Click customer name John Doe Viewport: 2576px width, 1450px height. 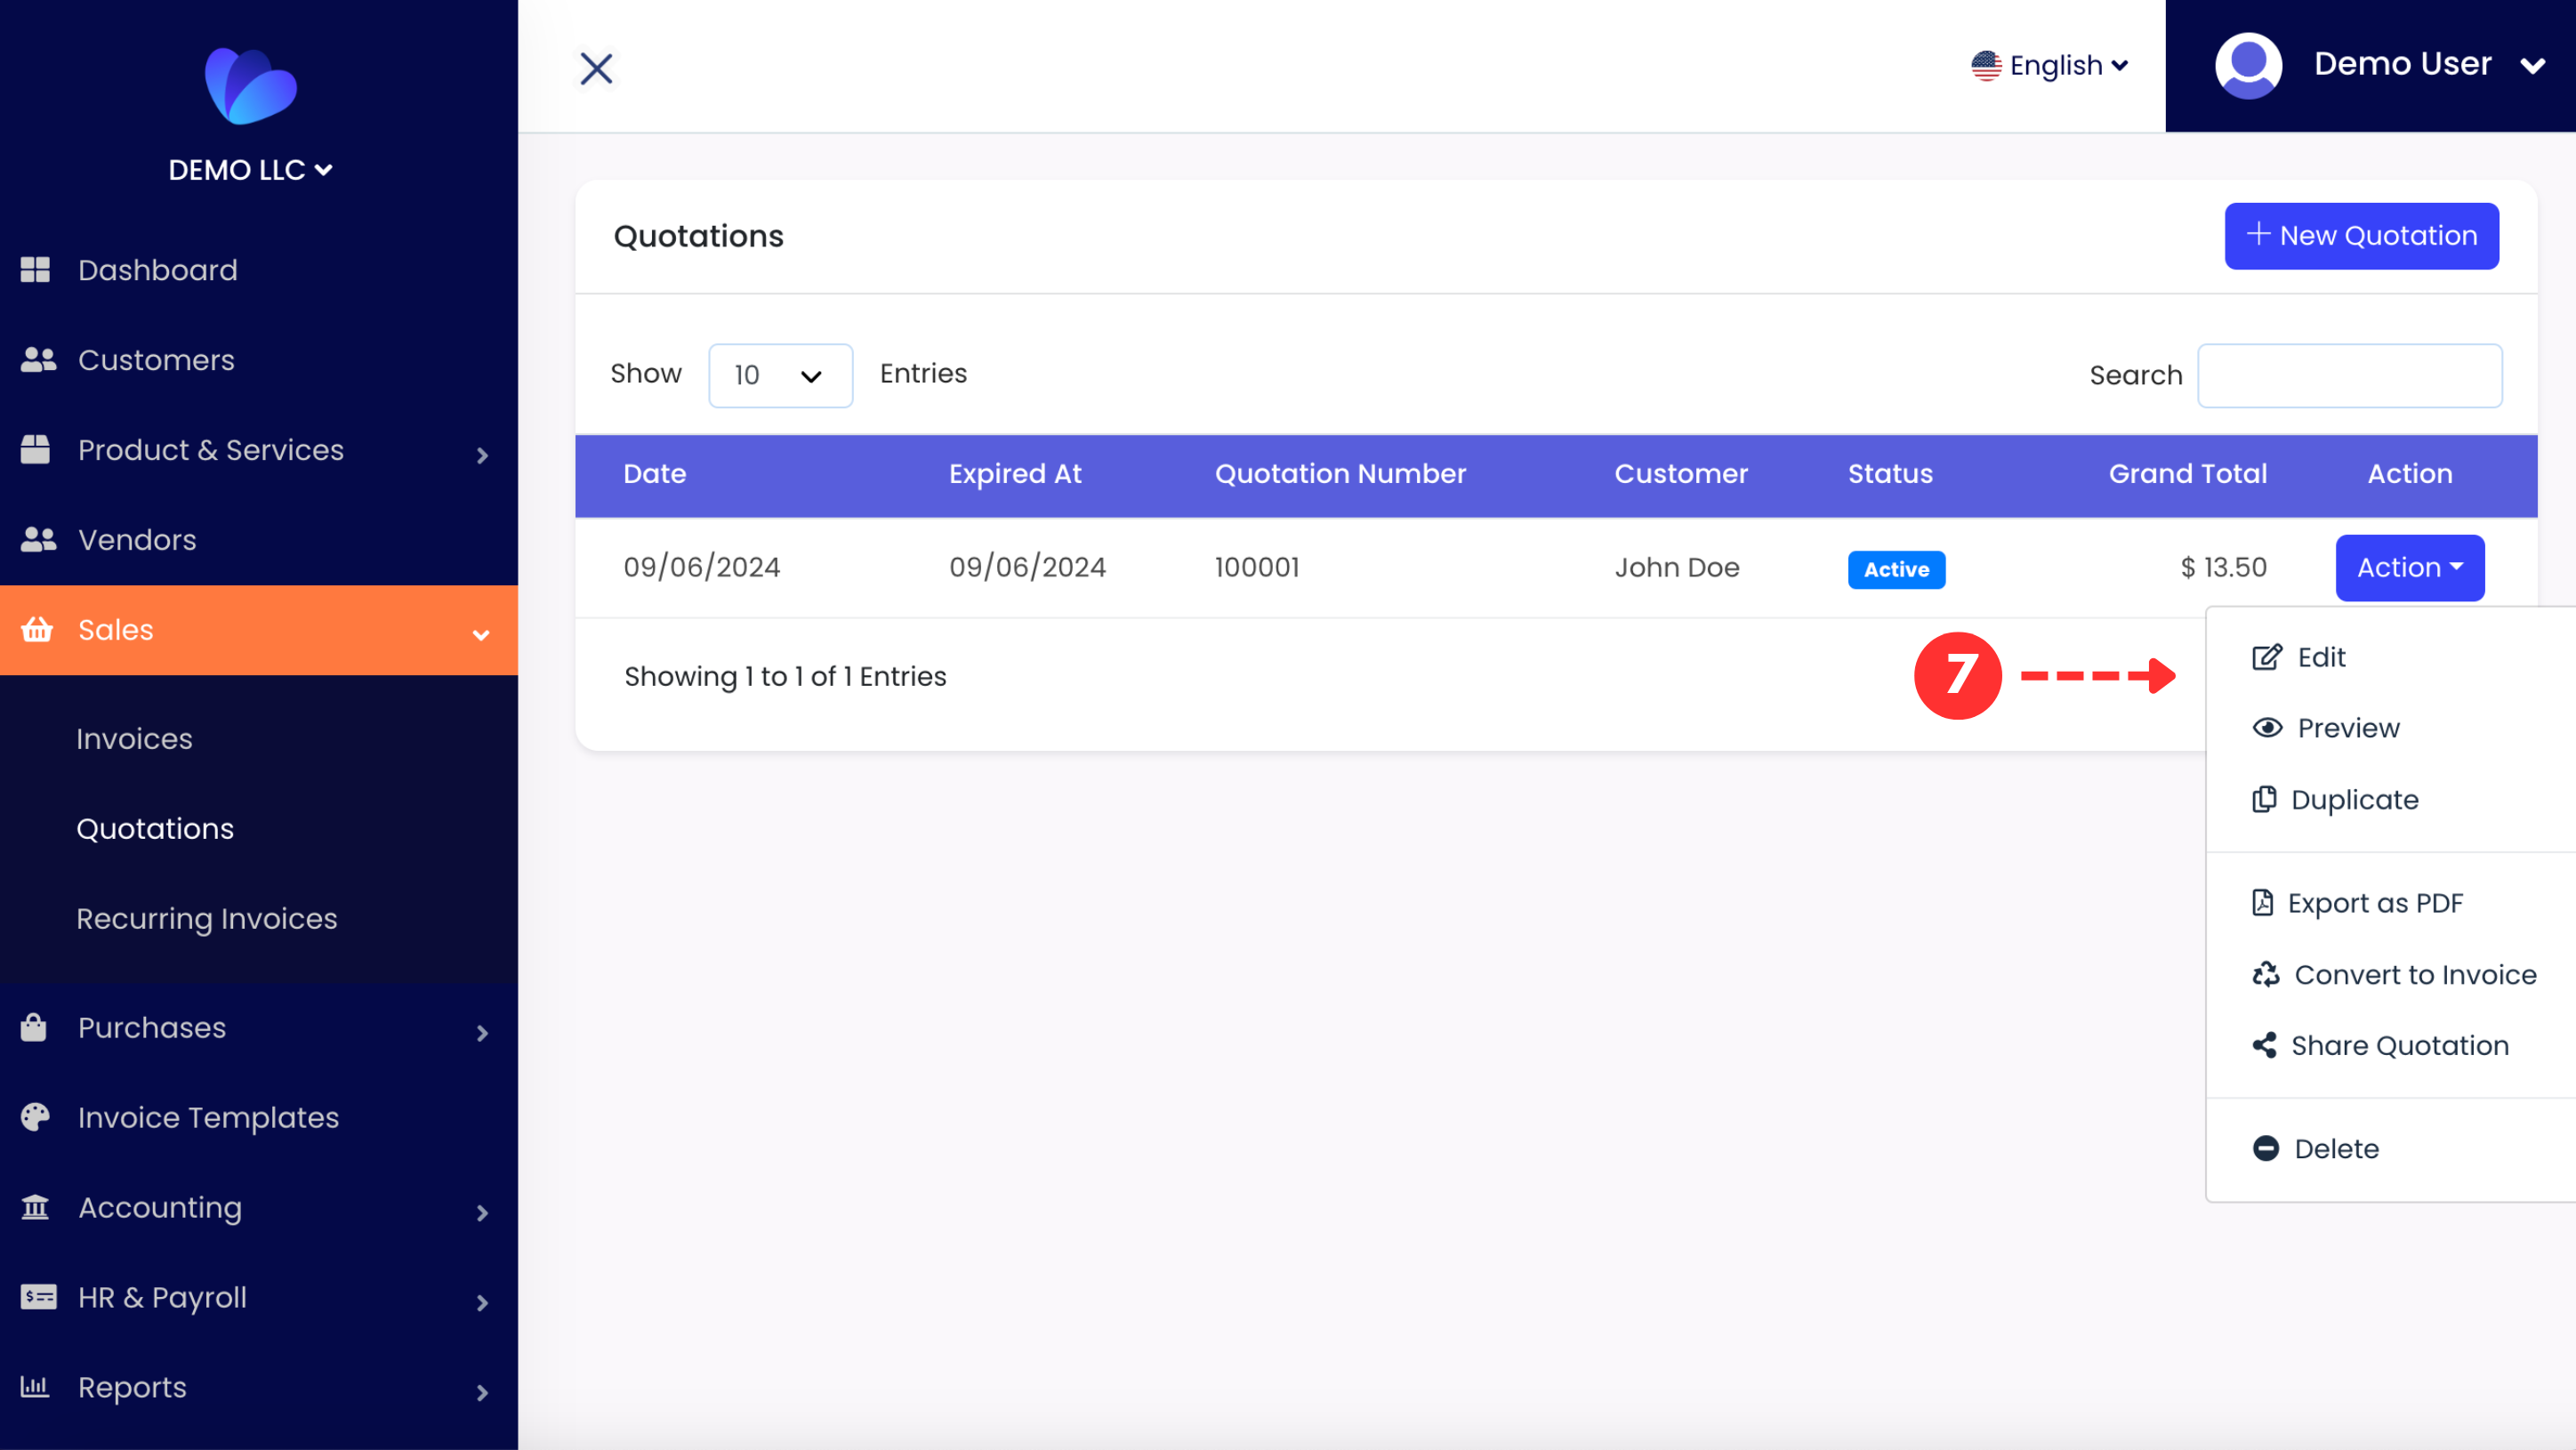click(1677, 568)
